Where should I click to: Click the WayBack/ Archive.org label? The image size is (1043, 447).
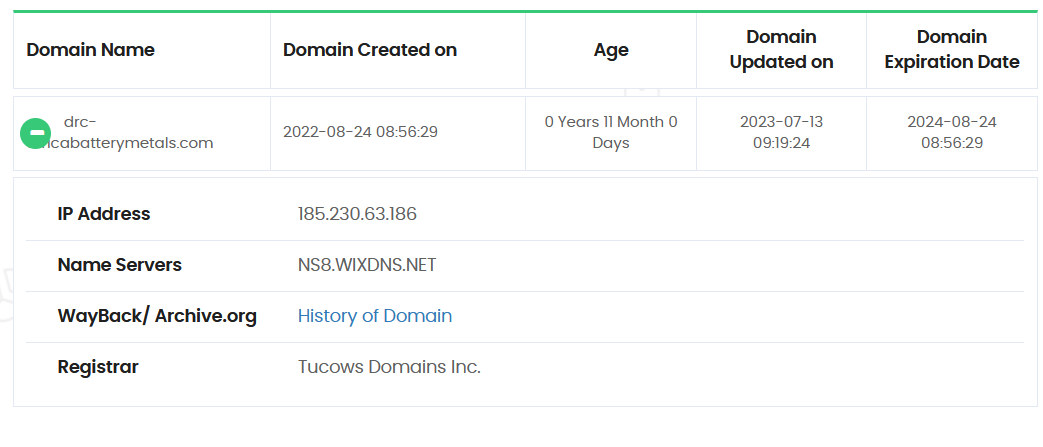tap(157, 316)
